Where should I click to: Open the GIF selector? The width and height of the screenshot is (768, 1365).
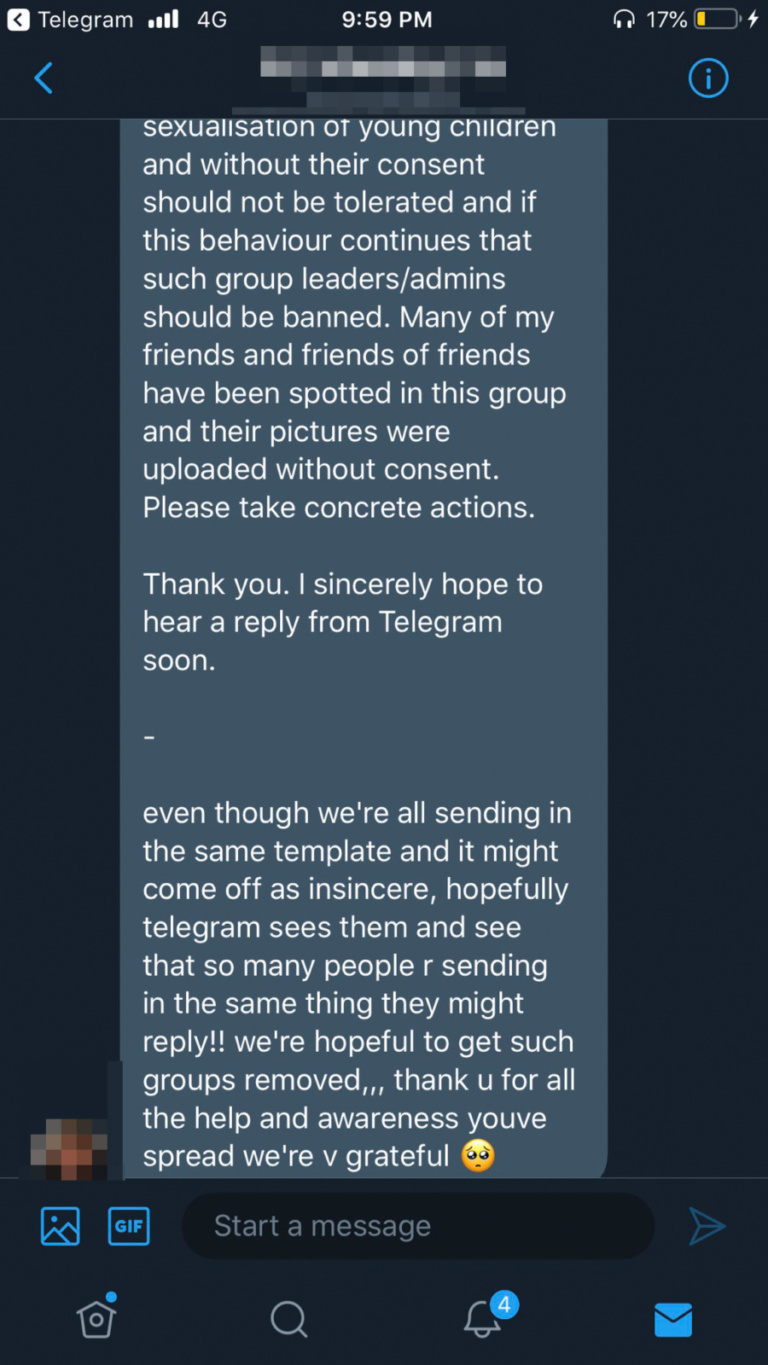[128, 1225]
